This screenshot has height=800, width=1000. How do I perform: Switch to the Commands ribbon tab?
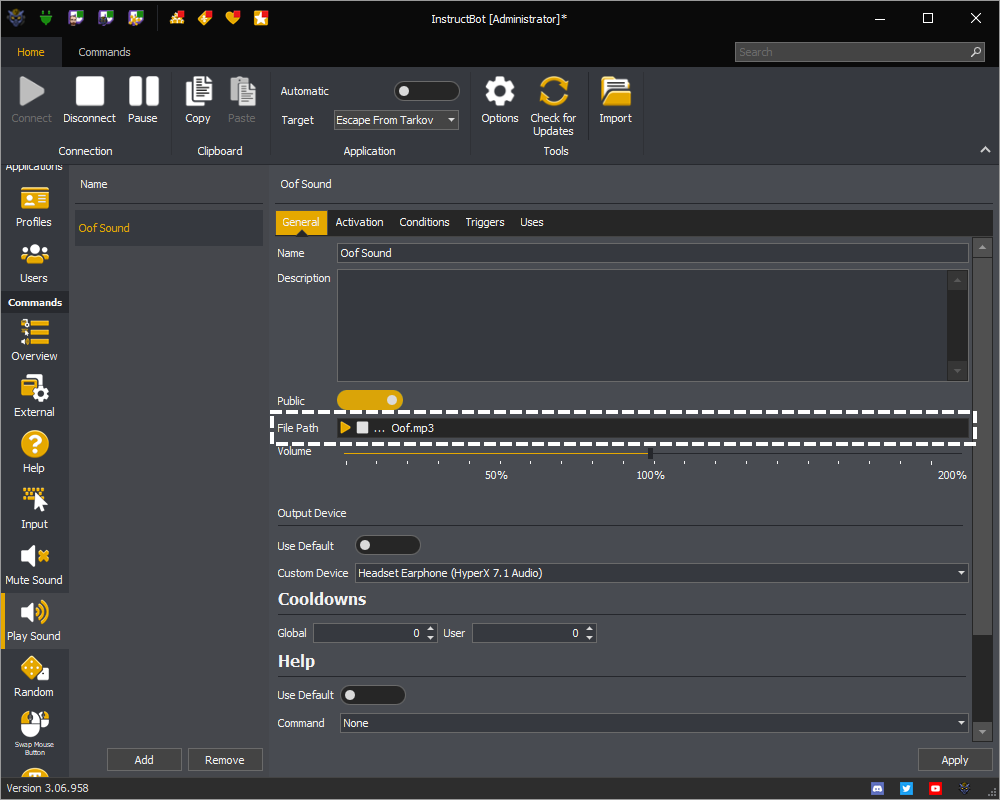(x=105, y=52)
